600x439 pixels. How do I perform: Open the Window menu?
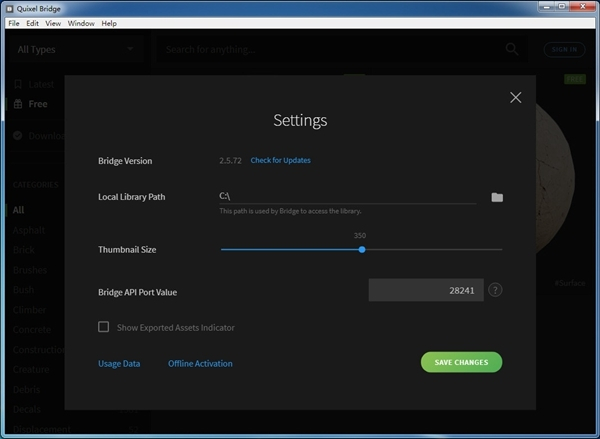(x=82, y=22)
